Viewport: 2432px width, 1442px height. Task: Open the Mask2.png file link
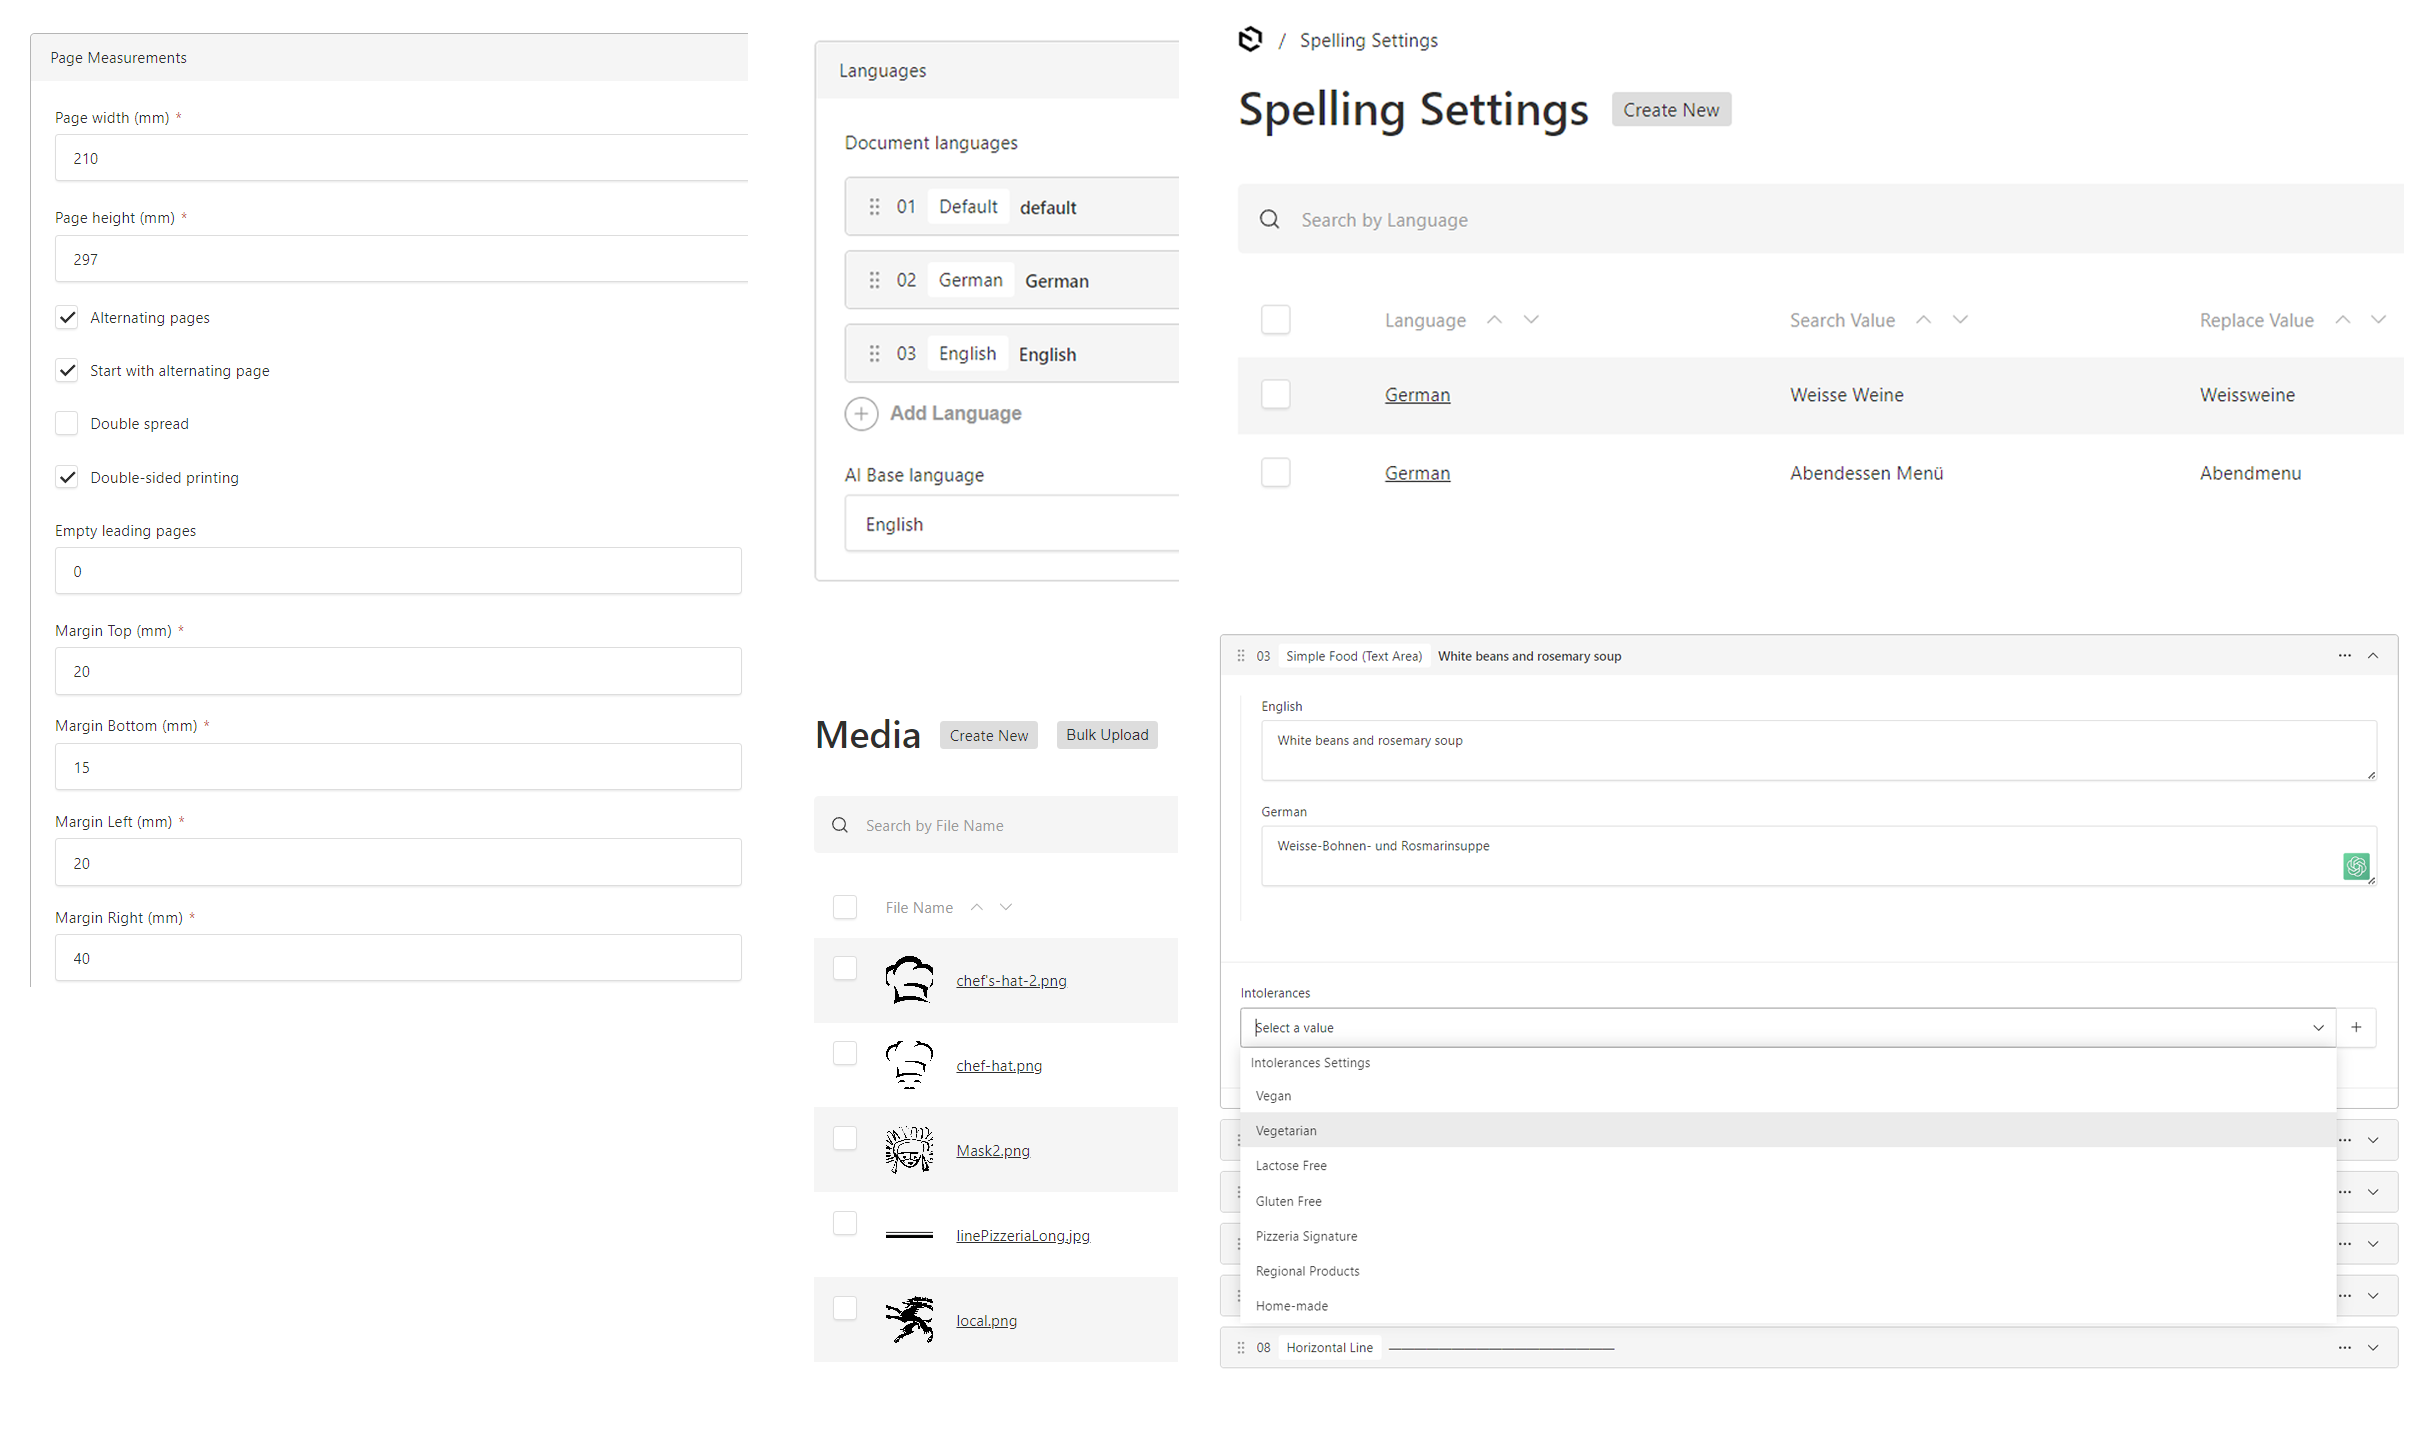coord(992,1150)
